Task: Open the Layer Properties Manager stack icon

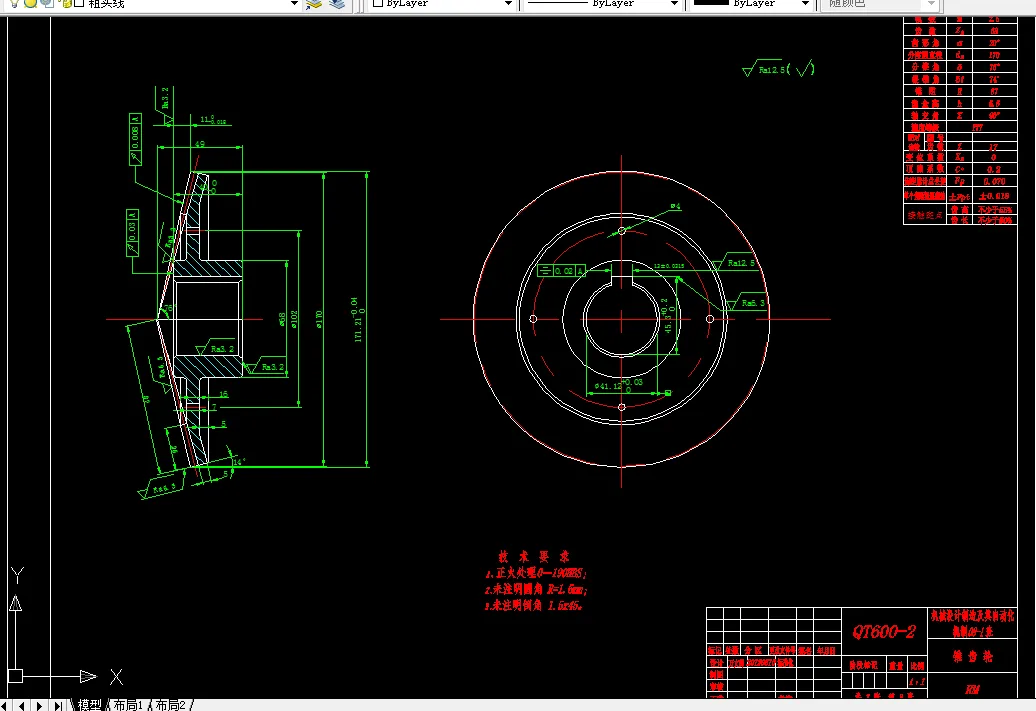Action: tap(314, 4)
